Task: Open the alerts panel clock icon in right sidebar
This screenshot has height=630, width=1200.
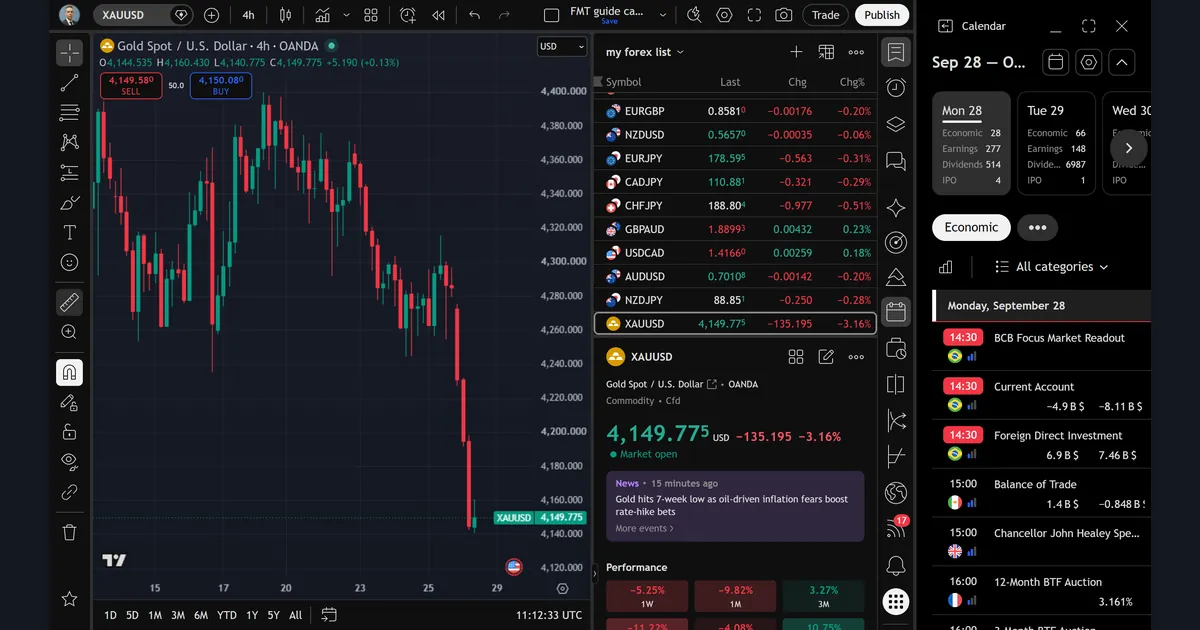Action: click(896, 88)
